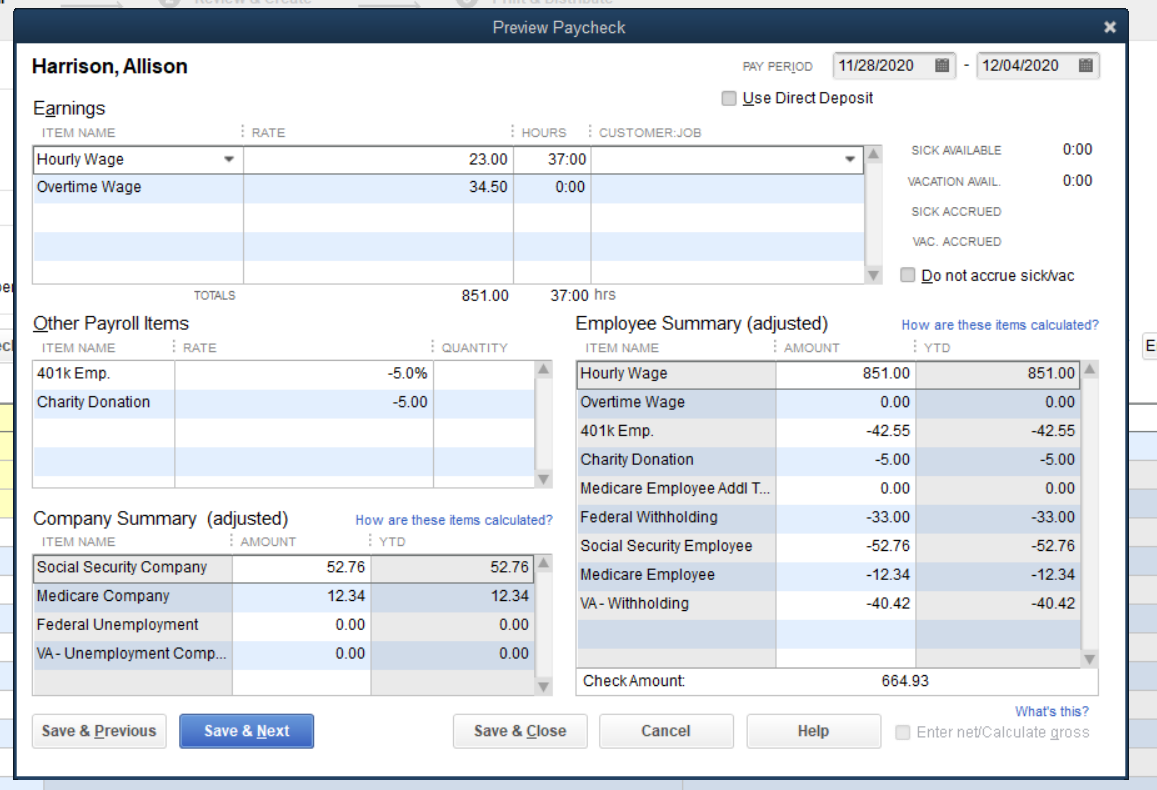Expand the Customer:Job dropdown for Hourly Wage
Image resolution: width=1157 pixels, height=790 pixels.
coord(850,159)
